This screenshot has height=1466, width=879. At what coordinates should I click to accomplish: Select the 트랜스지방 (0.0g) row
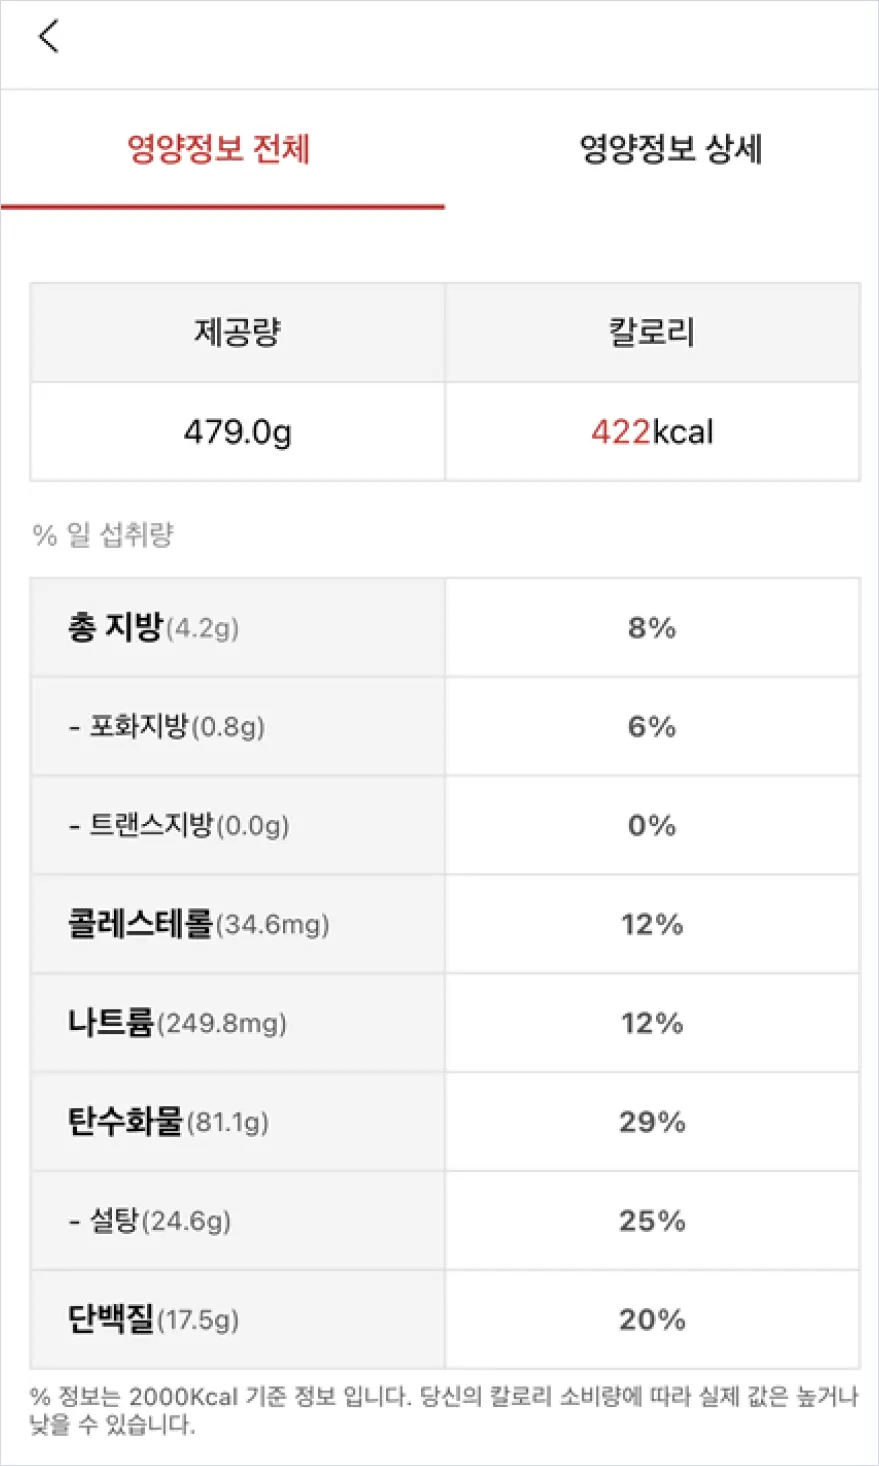pos(445,825)
